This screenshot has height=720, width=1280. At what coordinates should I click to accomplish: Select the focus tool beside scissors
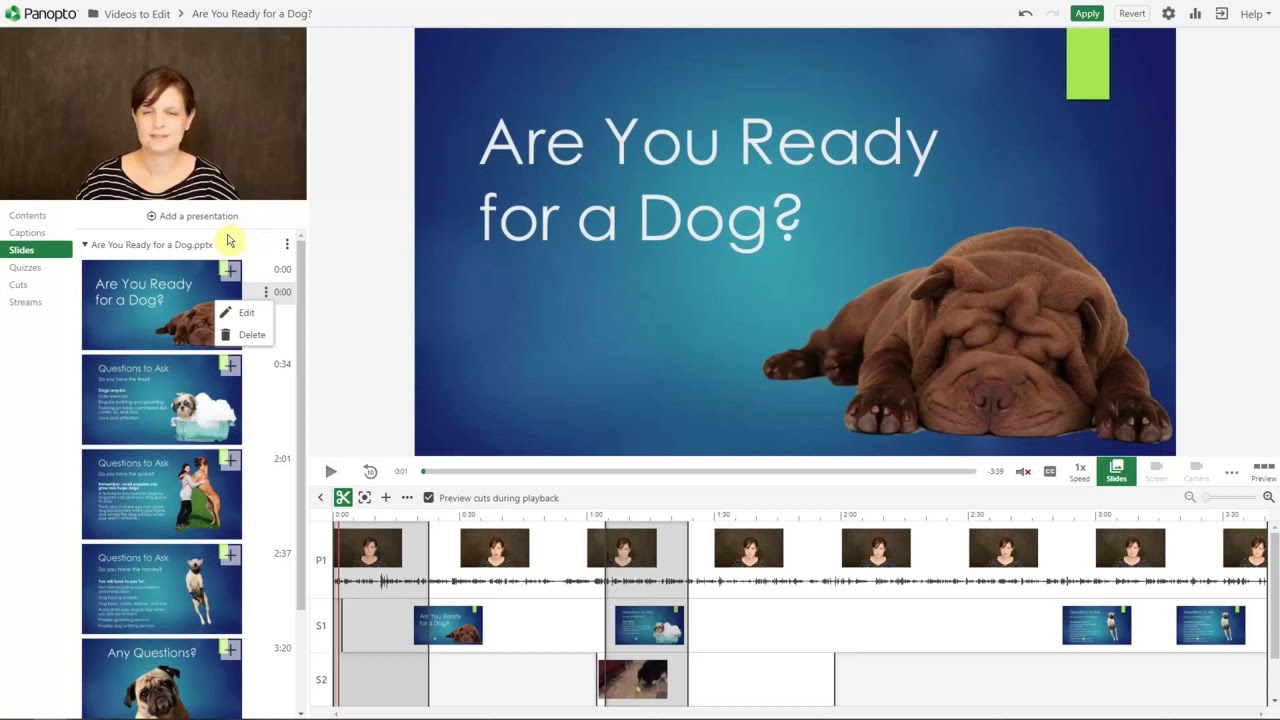point(364,498)
